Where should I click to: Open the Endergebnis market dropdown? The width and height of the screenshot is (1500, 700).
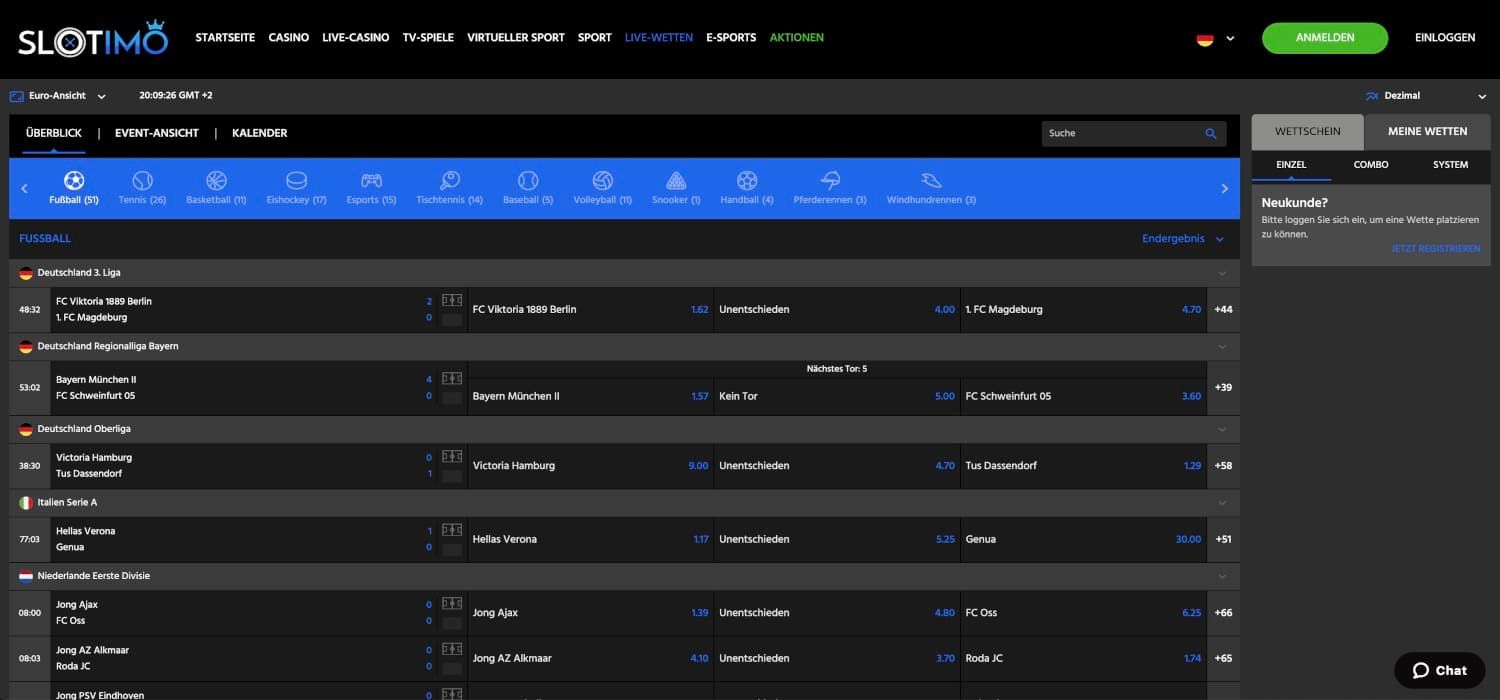1182,239
